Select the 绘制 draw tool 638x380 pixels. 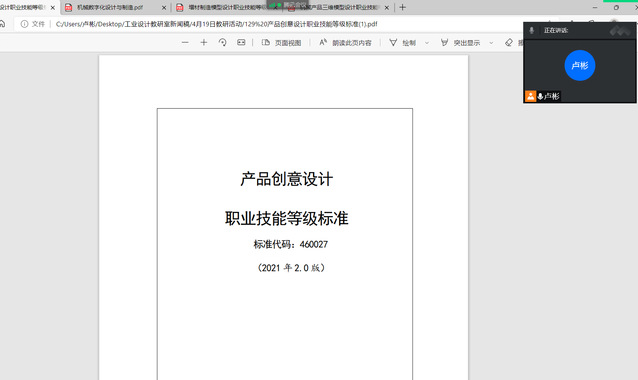point(402,43)
